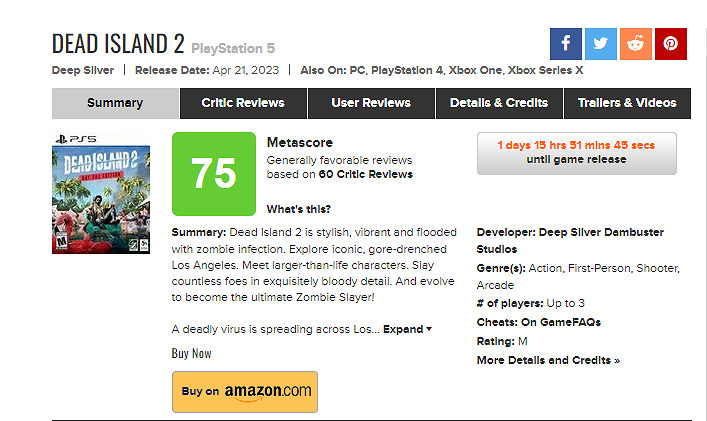
Task: Go to the Details & Credits tab
Action: pyautogui.click(x=499, y=103)
